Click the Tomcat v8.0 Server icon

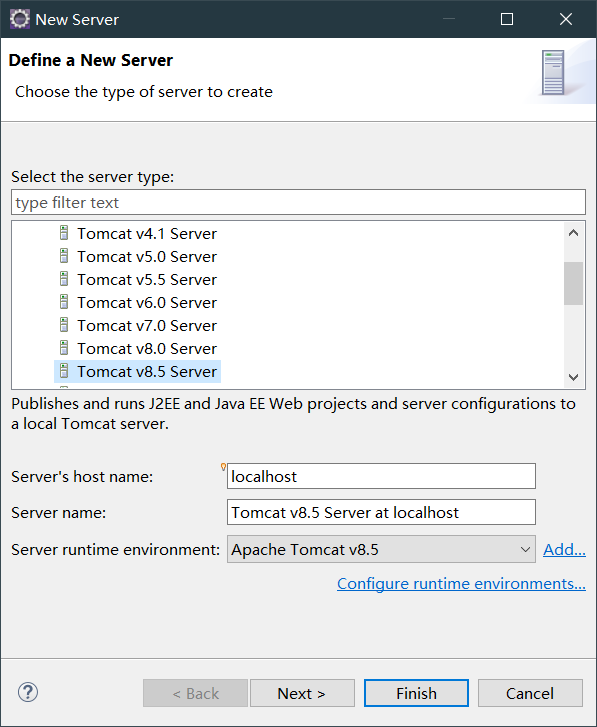click(64, 348)
